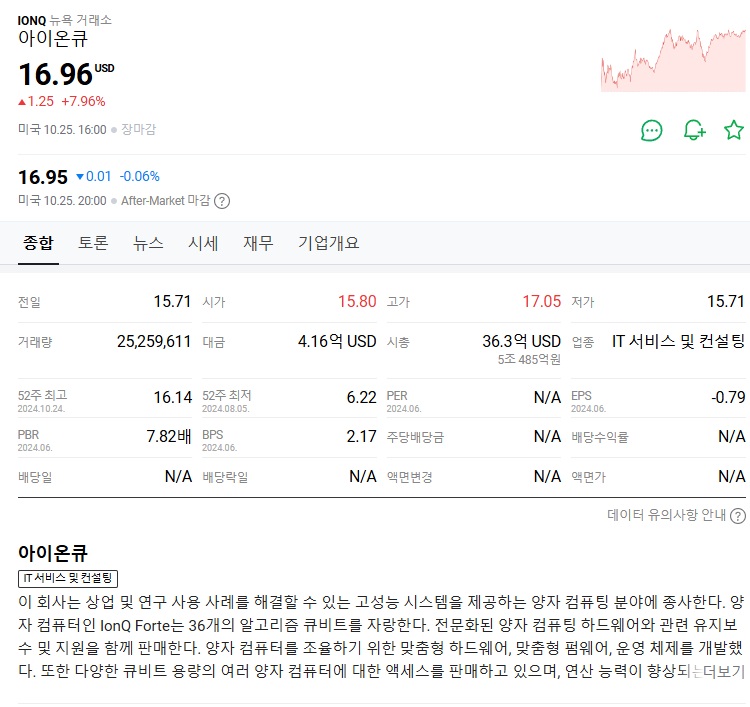Open the discussion chat bubble icon
This screenshot has height=707, width=750.
[651, 131]
